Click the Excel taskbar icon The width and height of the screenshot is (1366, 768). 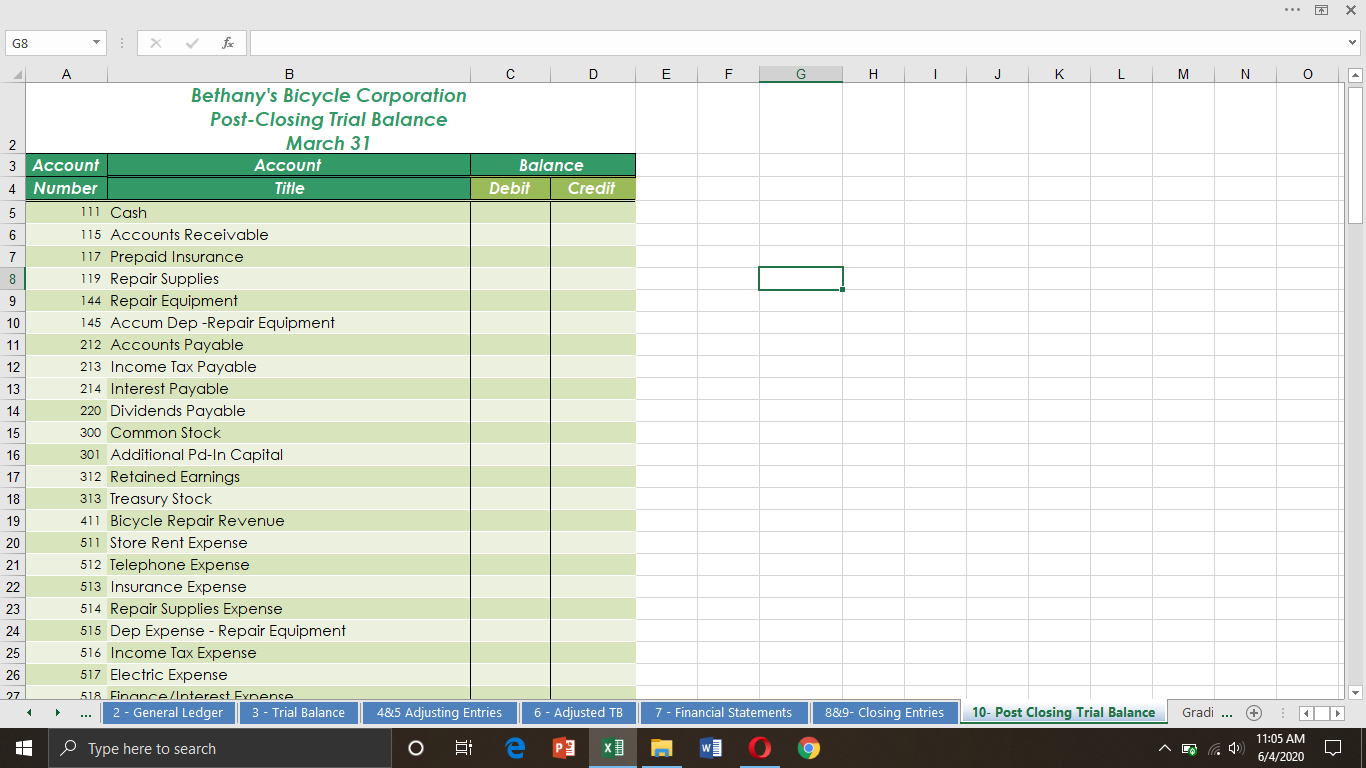pyautogui.click(x=613, y=748)
